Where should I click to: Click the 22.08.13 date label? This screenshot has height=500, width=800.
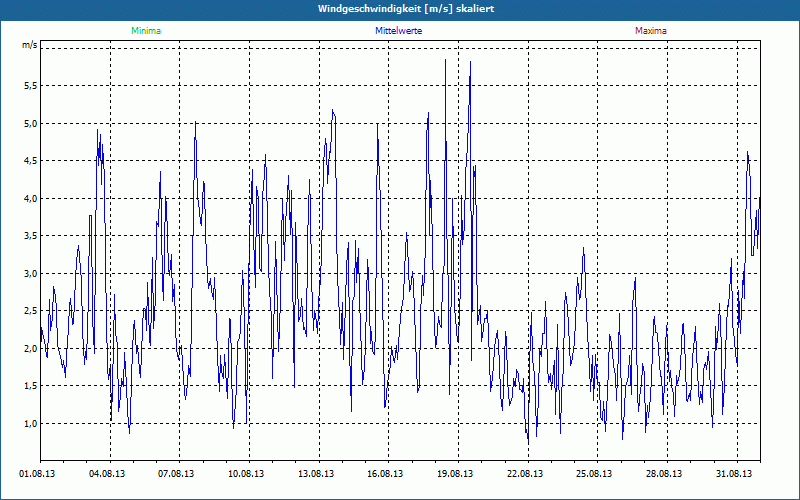click(x=525, y=474)
